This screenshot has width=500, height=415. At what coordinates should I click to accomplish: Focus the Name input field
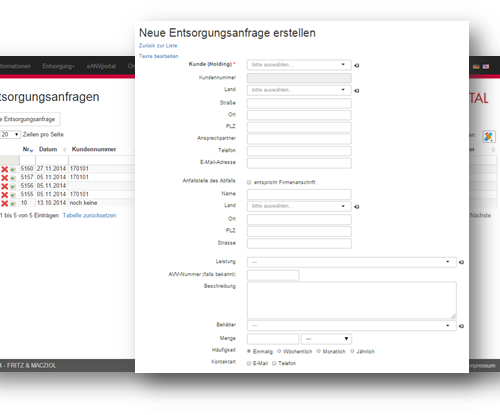tap(299, 194)
